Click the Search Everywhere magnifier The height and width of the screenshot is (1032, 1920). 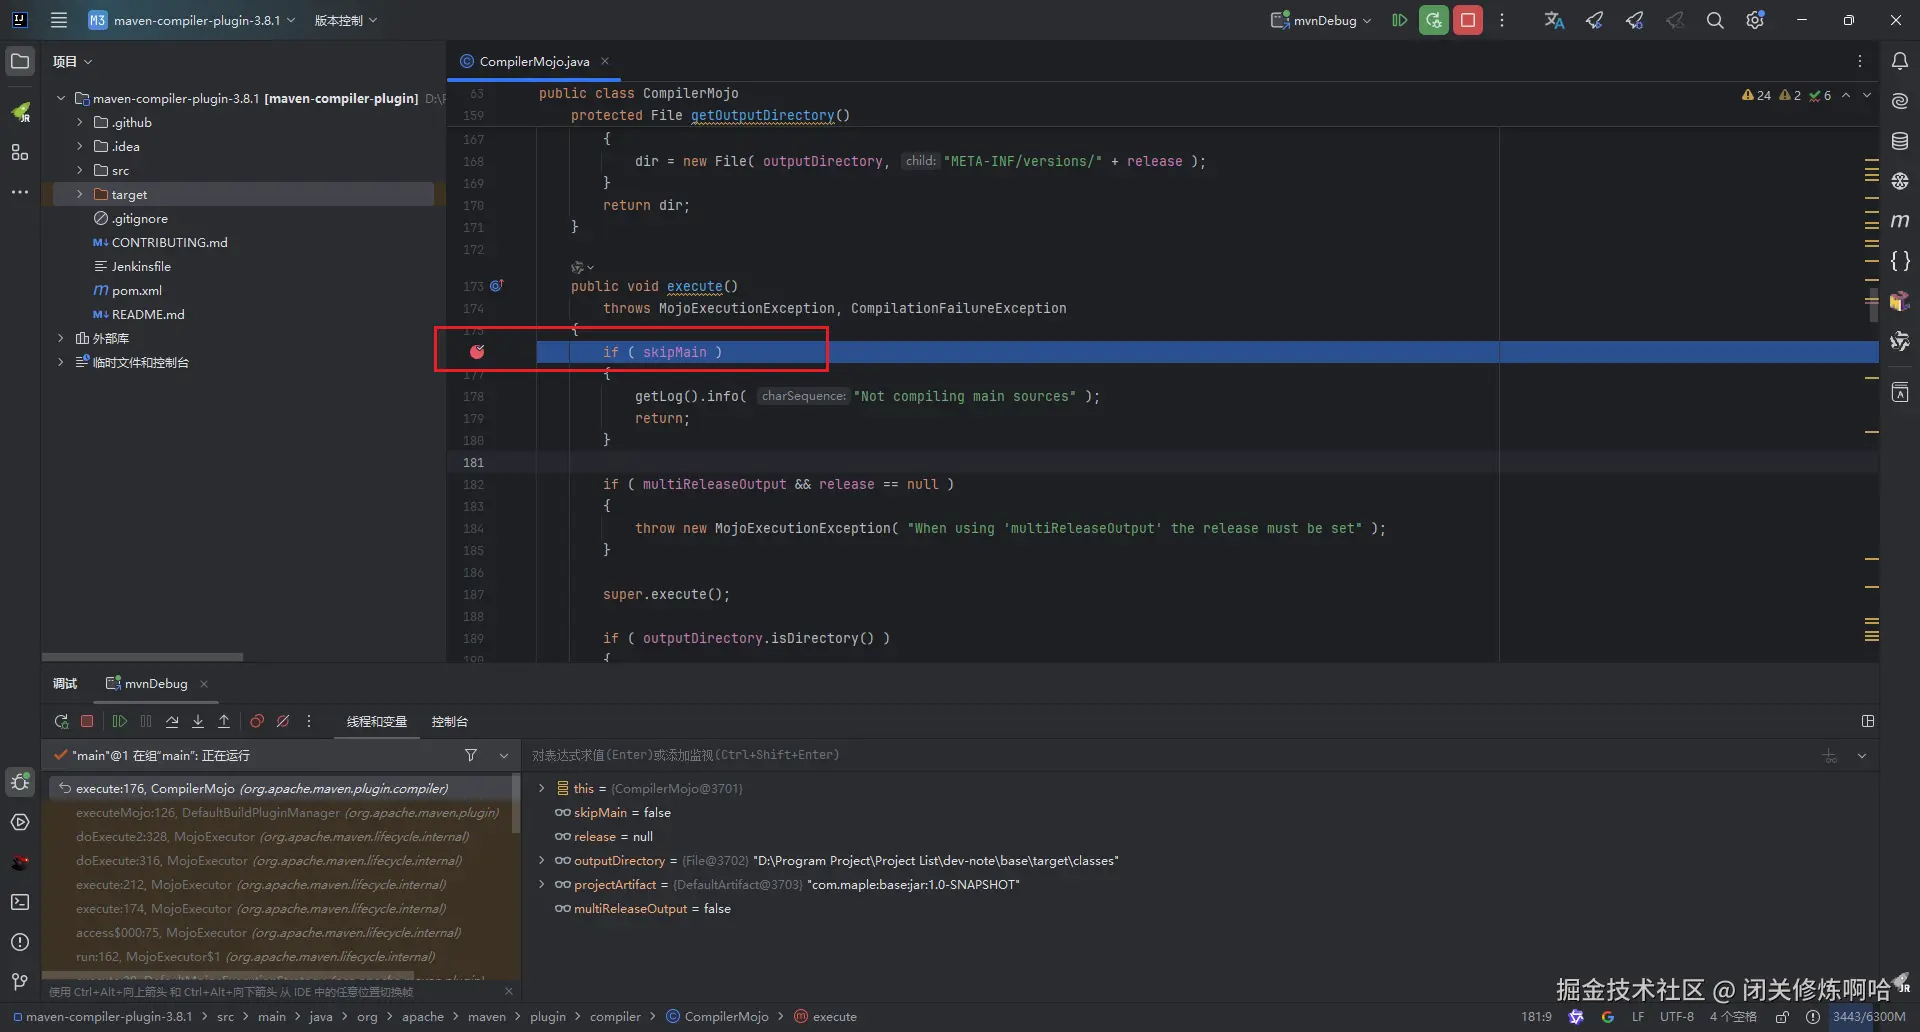pos(1715,20)
